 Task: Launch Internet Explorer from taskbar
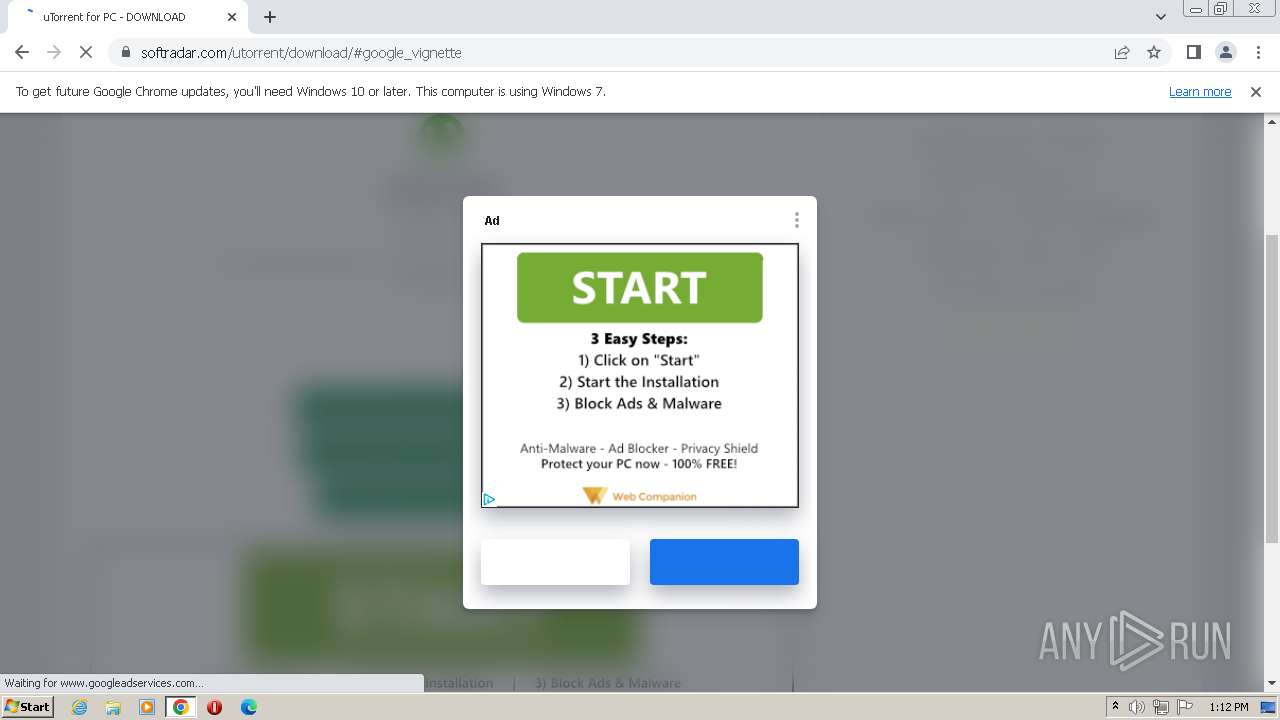[79, 707]
